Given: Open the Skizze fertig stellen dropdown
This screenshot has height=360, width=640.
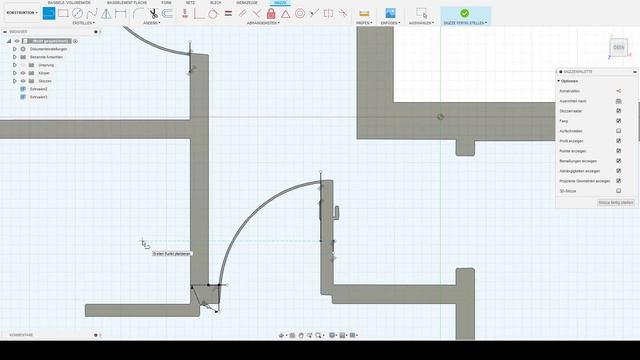Looking at the screenshot, I should (465, 23).
